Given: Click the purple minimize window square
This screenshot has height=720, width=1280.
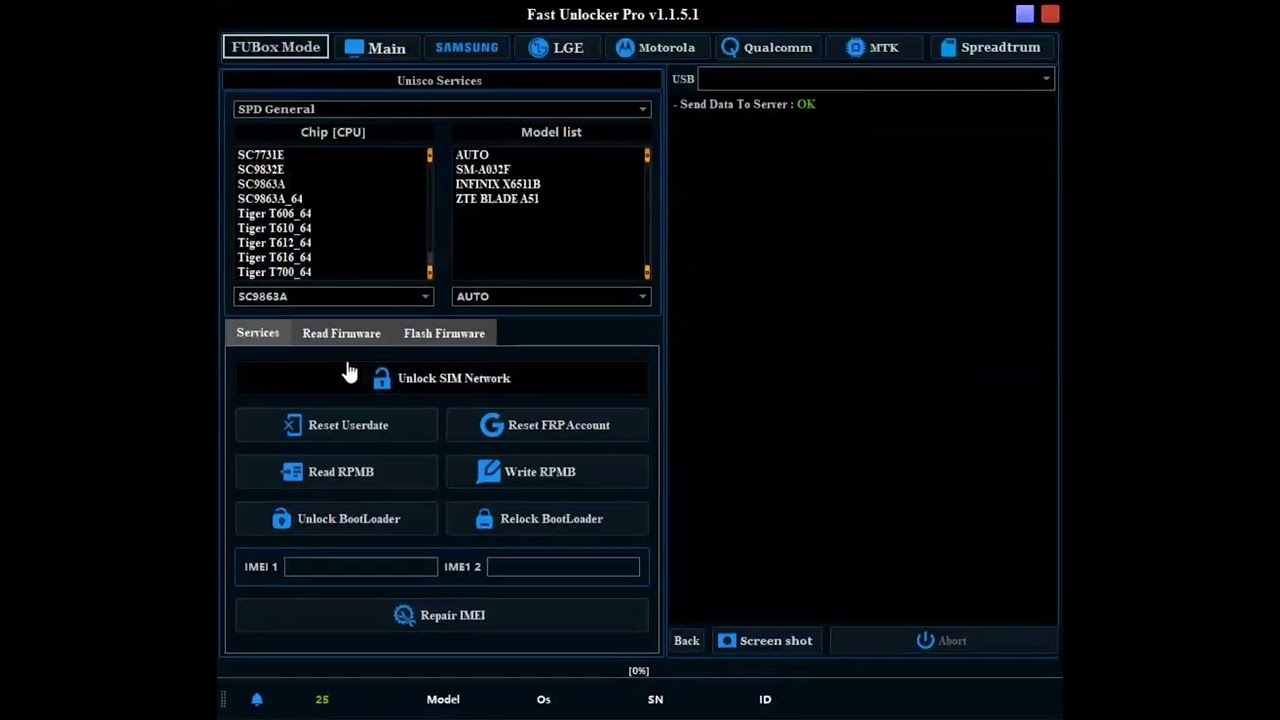Looking at the screenshot, I should tap(1025, 14).
